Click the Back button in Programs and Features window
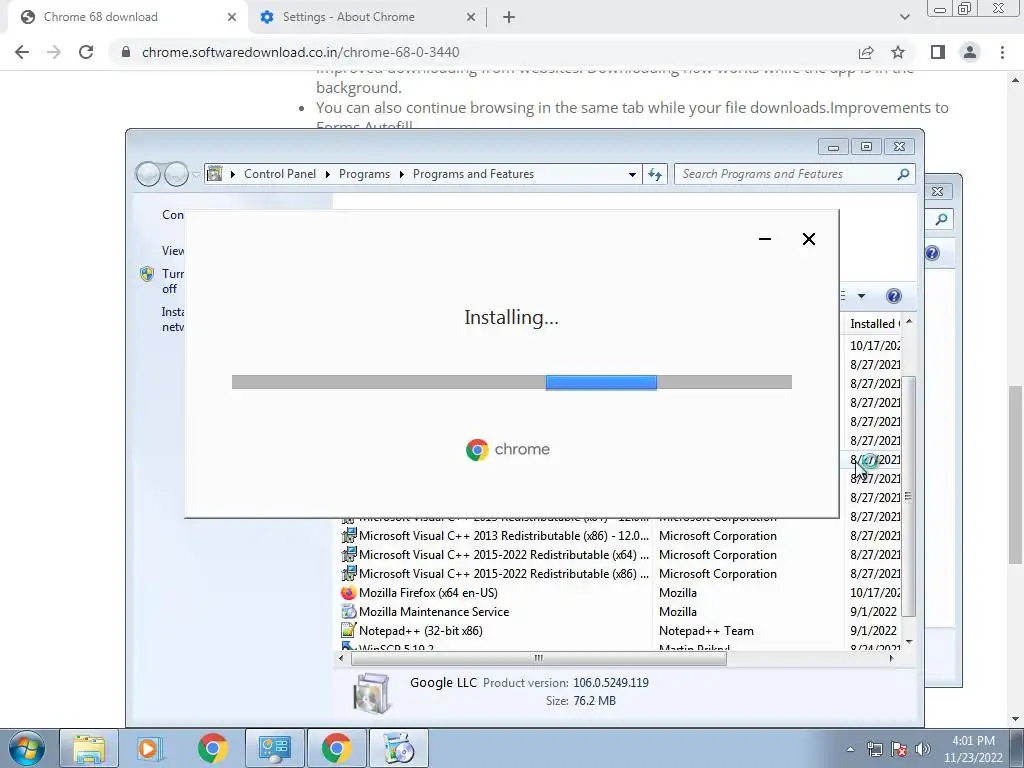This screenshot has width=1024, height=768. point(148,174)
